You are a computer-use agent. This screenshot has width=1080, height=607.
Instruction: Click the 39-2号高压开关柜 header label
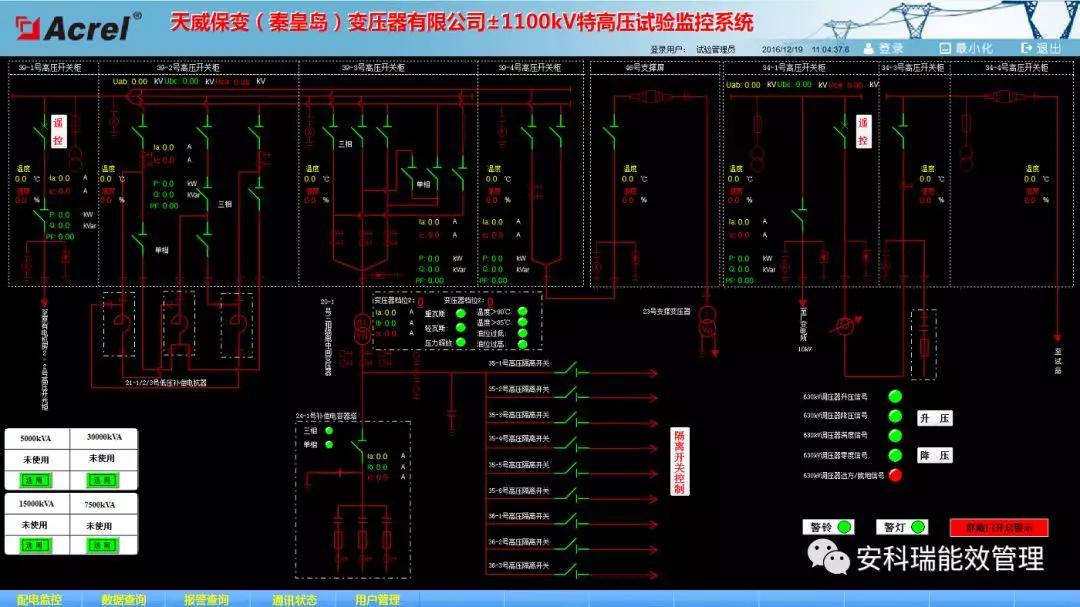188,68
